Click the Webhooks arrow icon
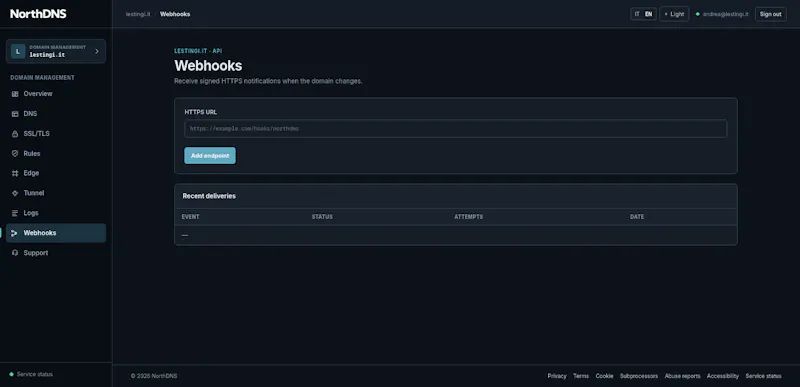This screenshot has width=800, height=387. point(15,233)
